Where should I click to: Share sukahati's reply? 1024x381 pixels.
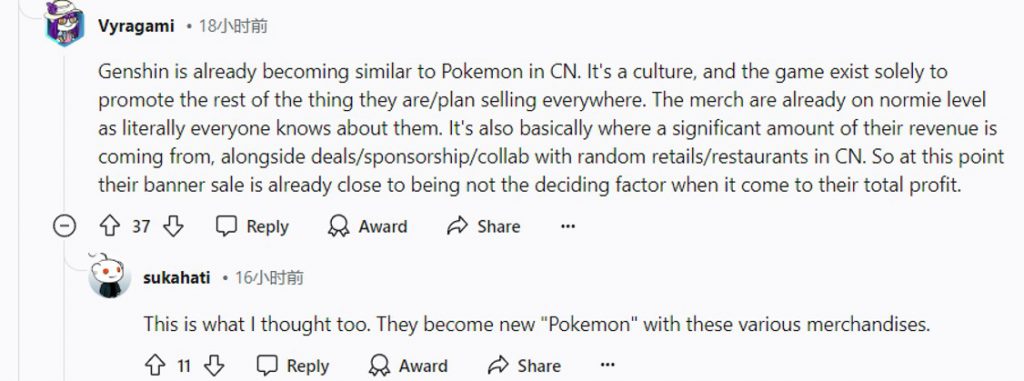click(524, 365)
